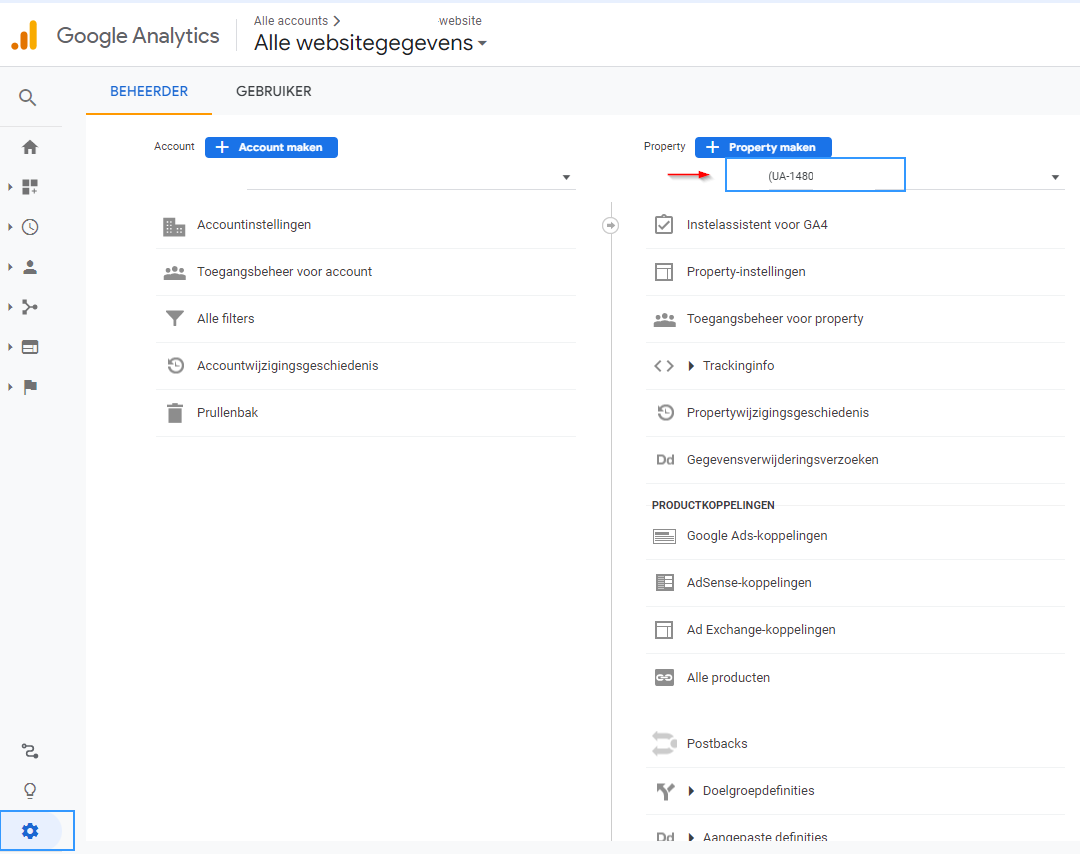Open Propertywijzigingsgeschiedenis

tap(855, 413)
